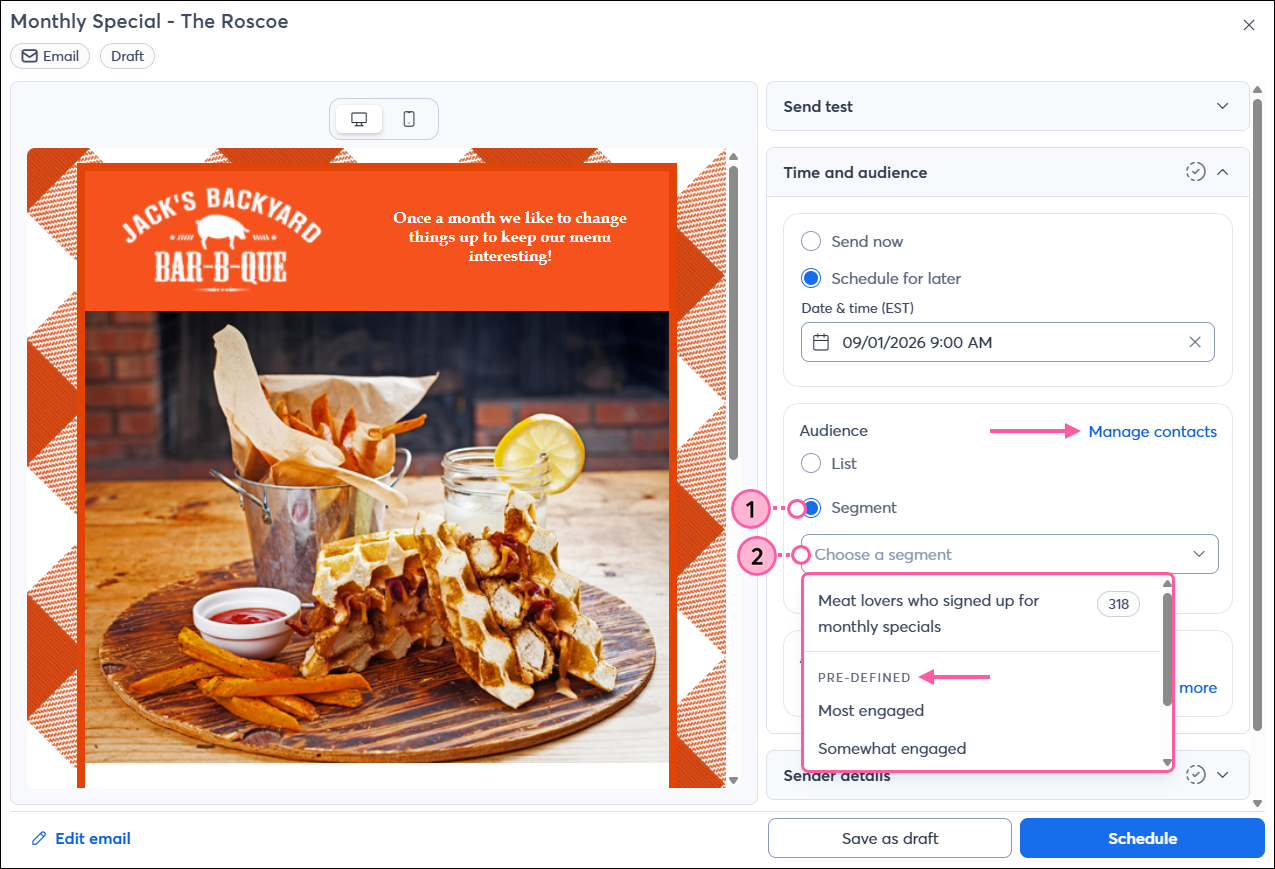This screenshot has width=1275, height=869.
Task: Switch email preview to desktop view
Action: point(358,118)
